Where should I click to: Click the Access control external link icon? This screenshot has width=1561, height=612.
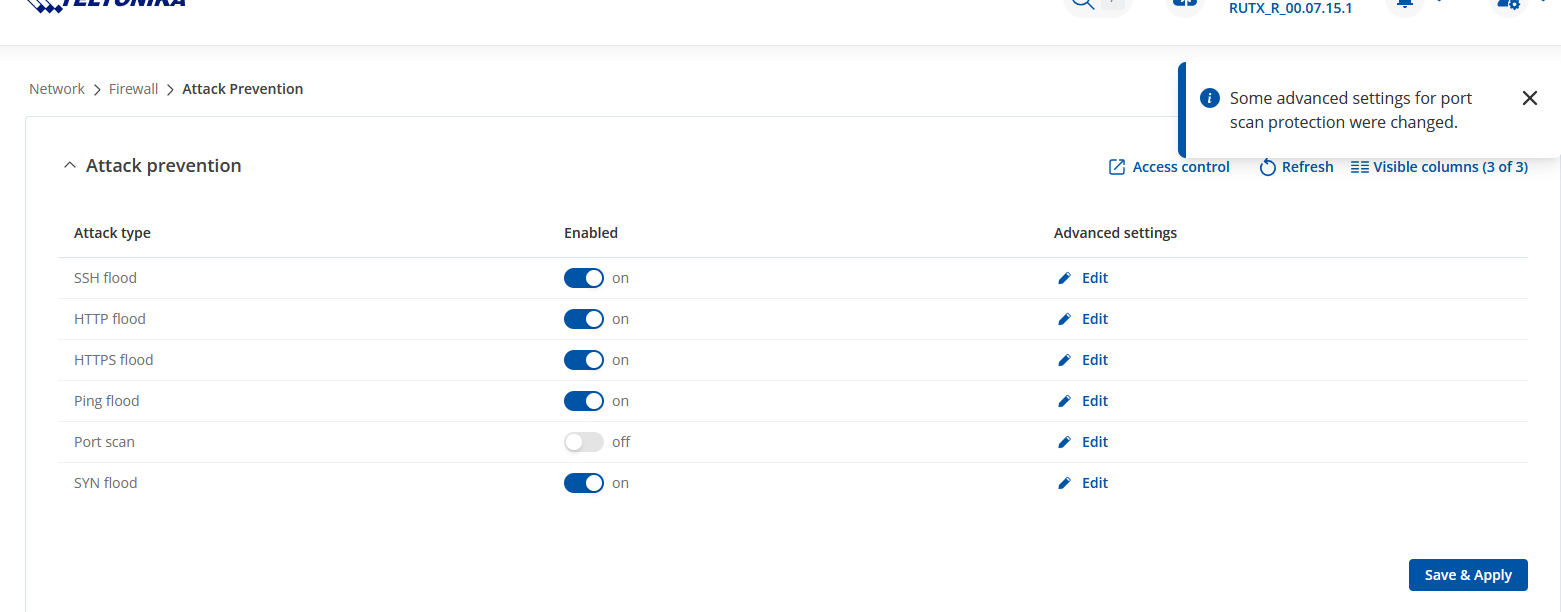(x=1117, y=167)
